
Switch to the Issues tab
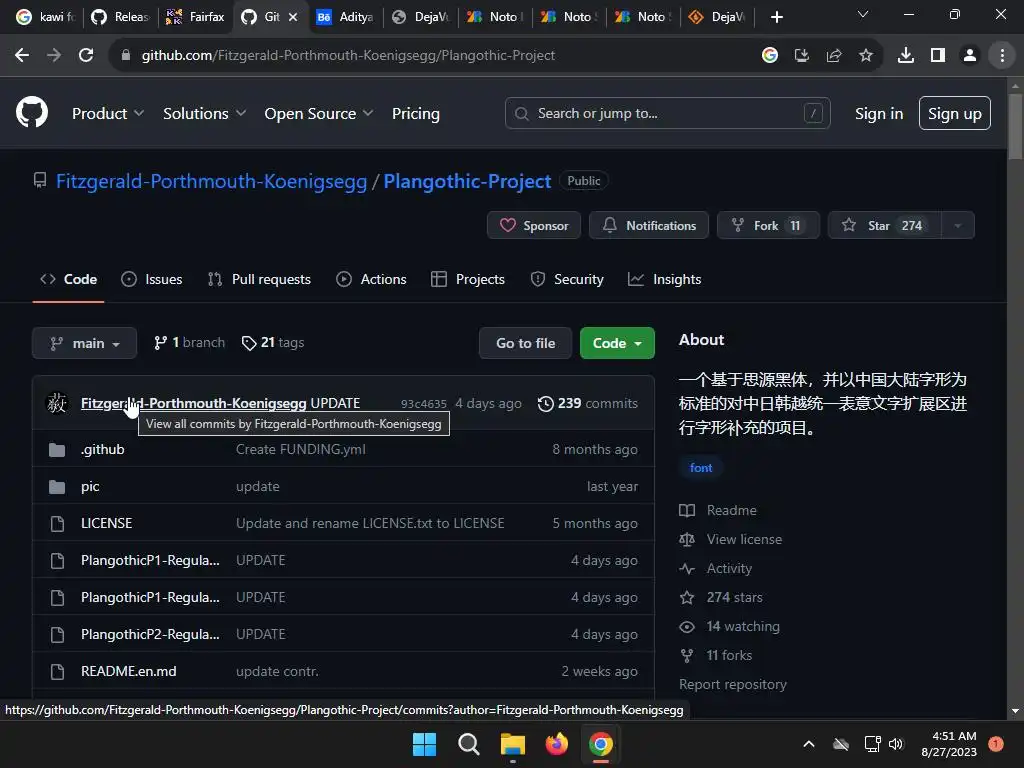pos(152,280)
